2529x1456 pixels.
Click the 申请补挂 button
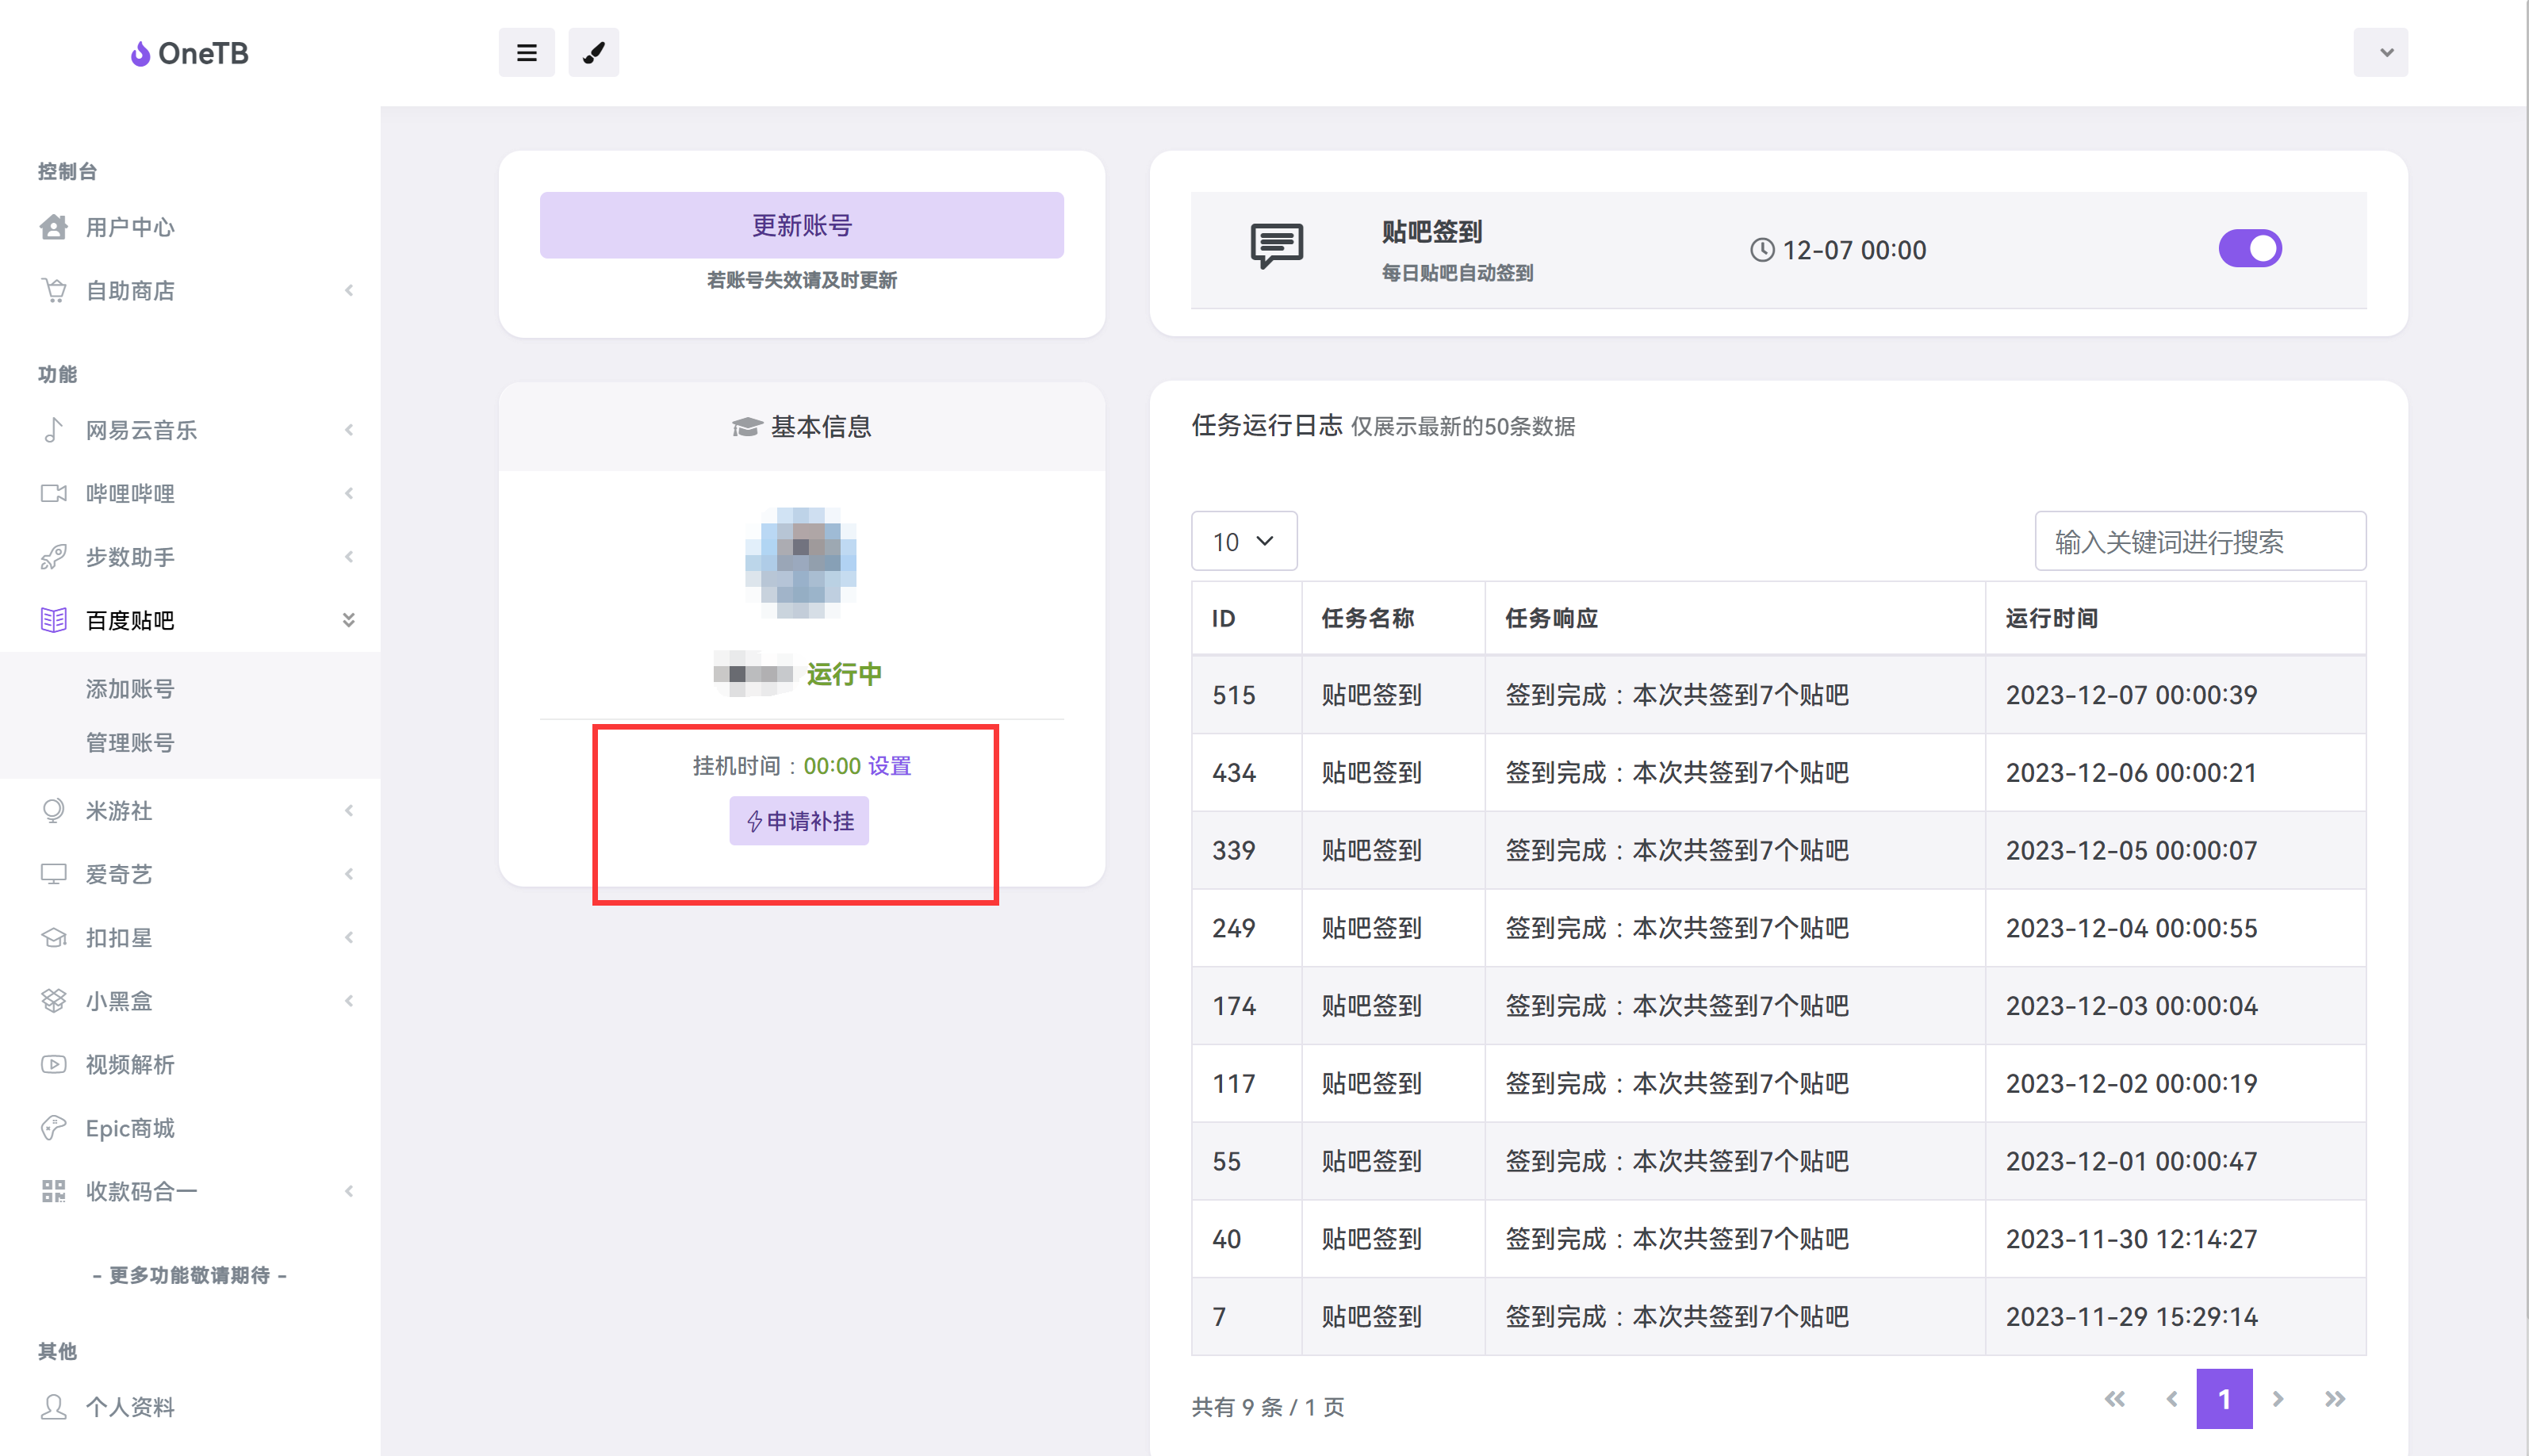(x=798, y=820)
